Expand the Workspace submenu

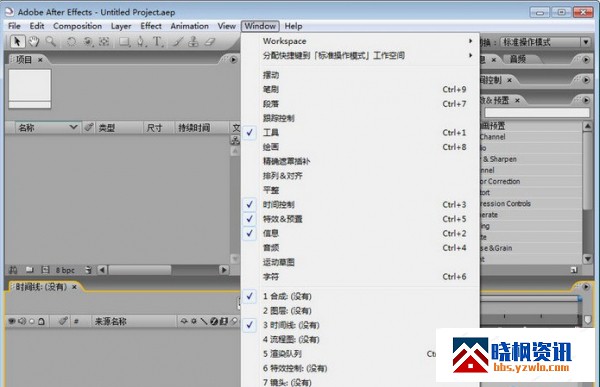(361, 41)
